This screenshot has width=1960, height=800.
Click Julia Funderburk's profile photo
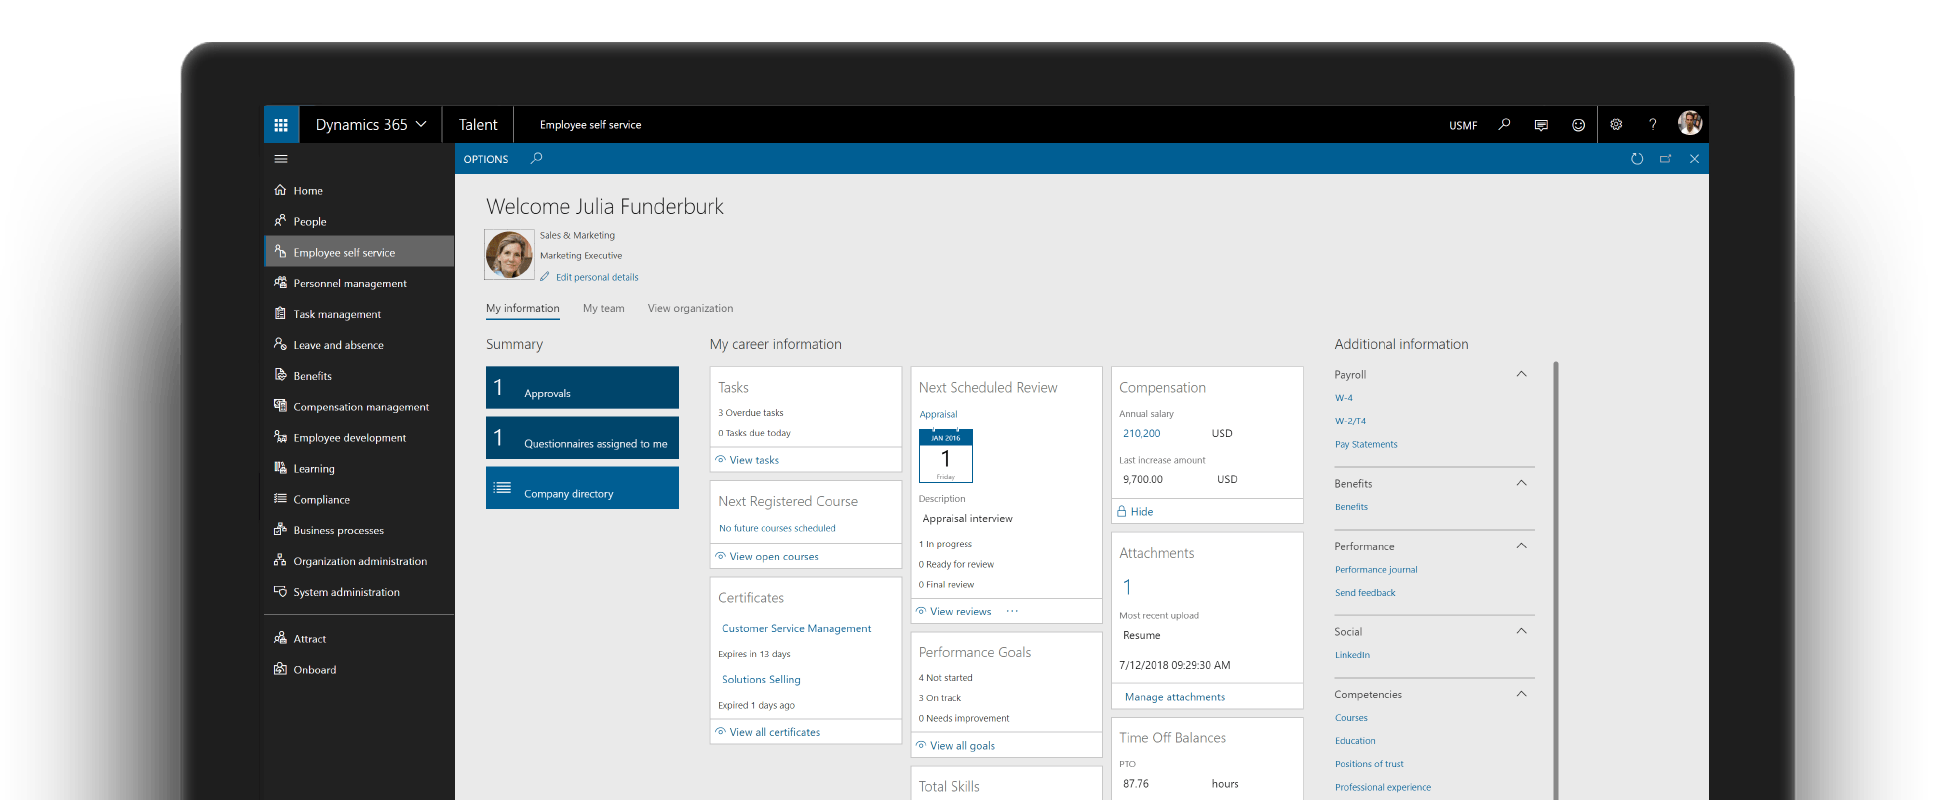click(509, 255)
